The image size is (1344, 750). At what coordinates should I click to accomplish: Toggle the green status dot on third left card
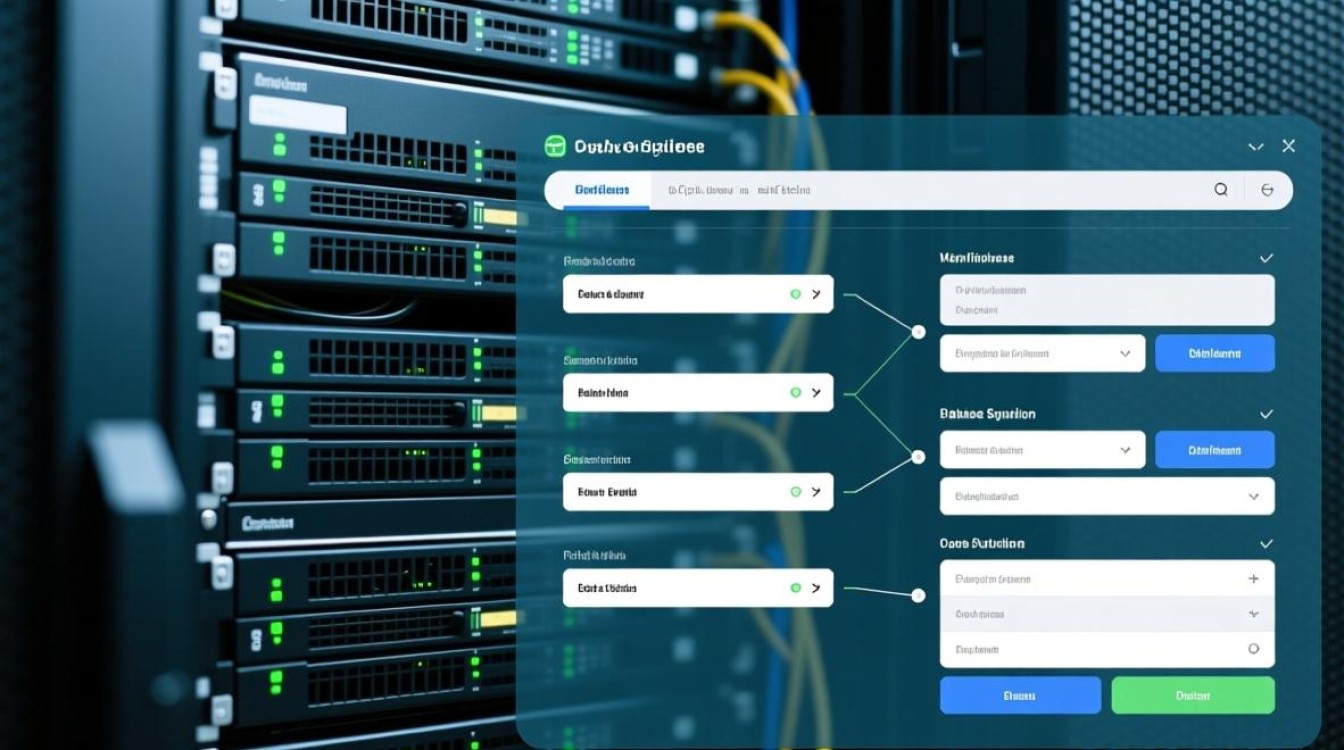(x=795, y=492)
